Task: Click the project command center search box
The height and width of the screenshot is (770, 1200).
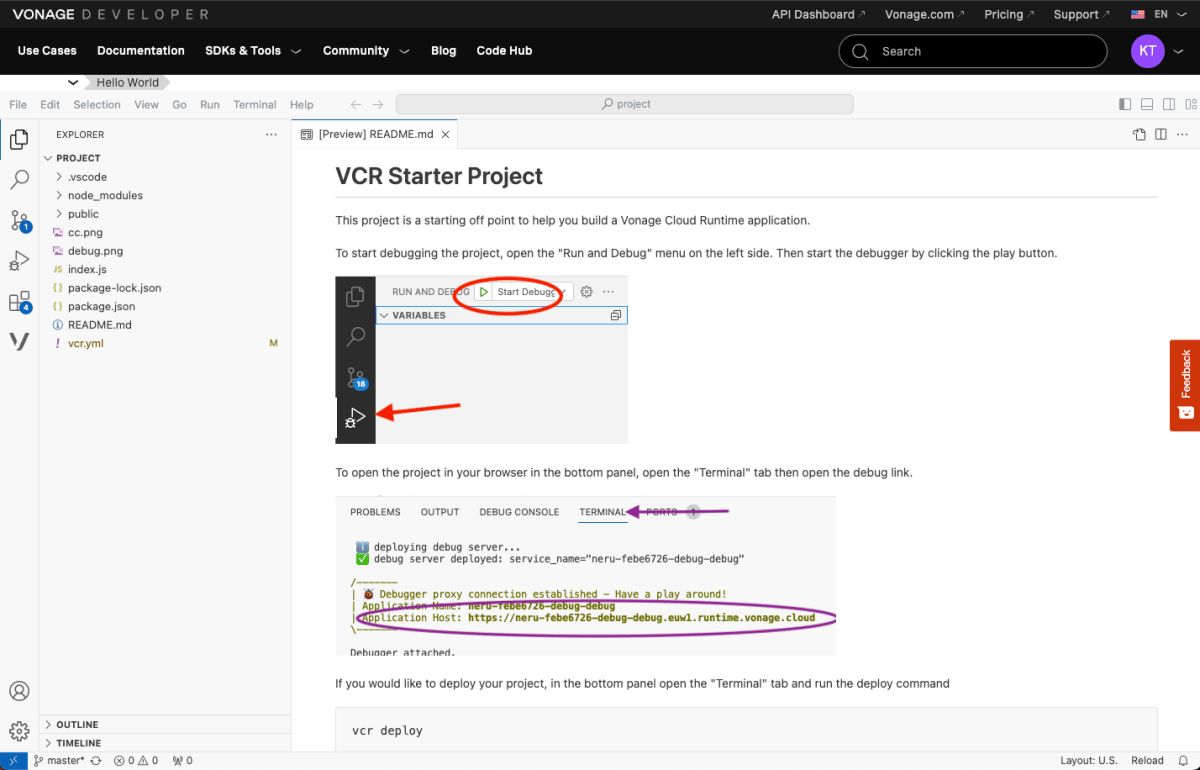Action: tap(625, 104)
